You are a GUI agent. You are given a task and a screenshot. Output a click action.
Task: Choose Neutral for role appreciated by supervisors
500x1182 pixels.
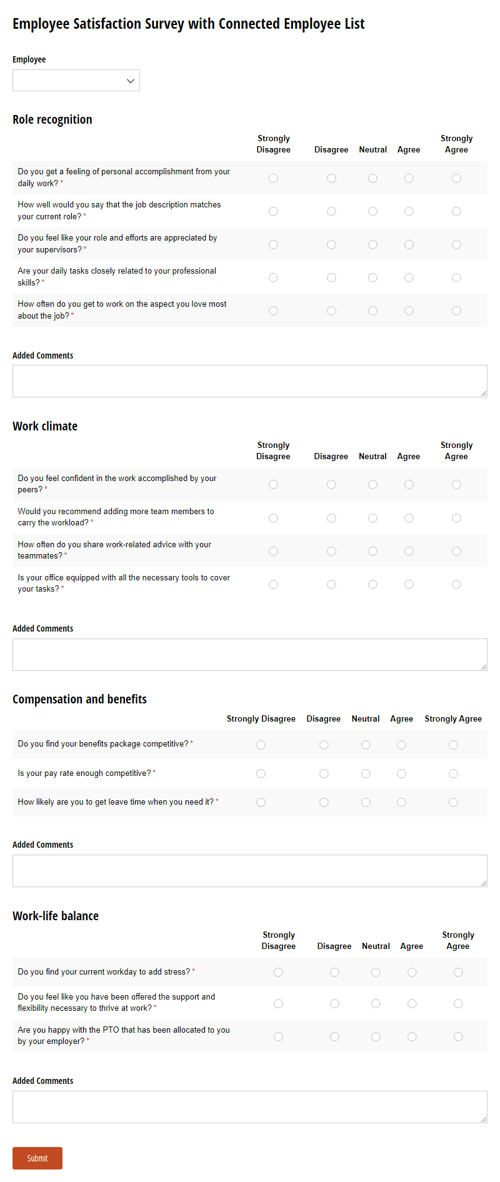[x=373, y=245]
